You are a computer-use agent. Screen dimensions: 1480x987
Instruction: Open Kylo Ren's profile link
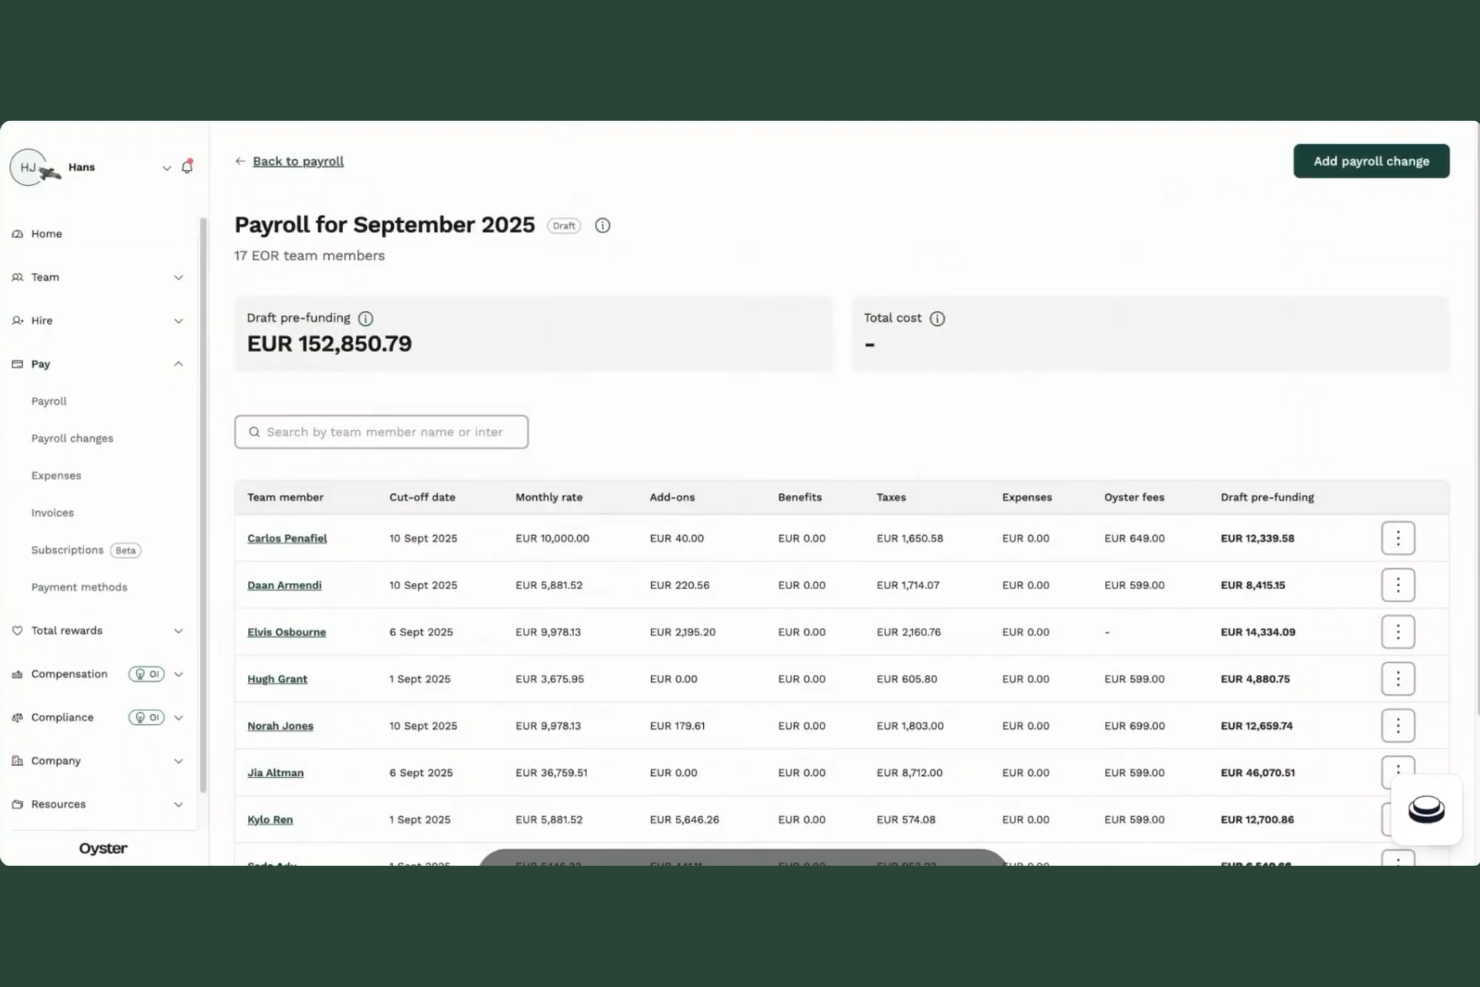(x=270, y=820)
